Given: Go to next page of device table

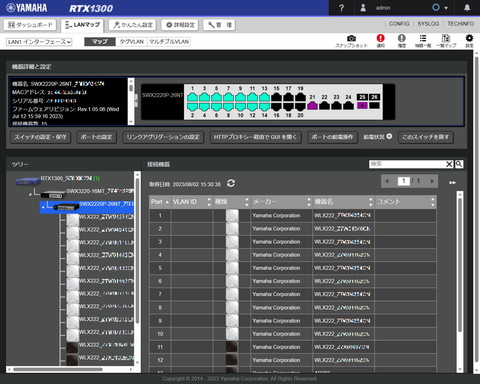Looking at the screenshot, I should [432, 181].
